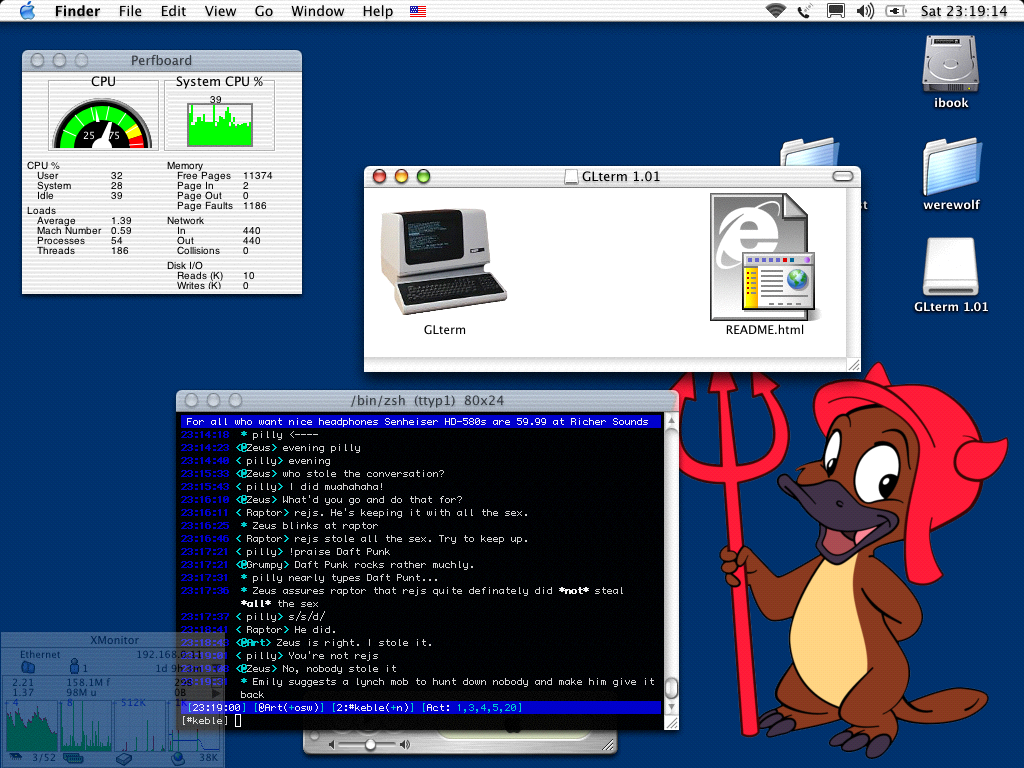Screen dimensions: 1024x768
Task: Click the XMonitor memory modules icon
Action: 73,758
